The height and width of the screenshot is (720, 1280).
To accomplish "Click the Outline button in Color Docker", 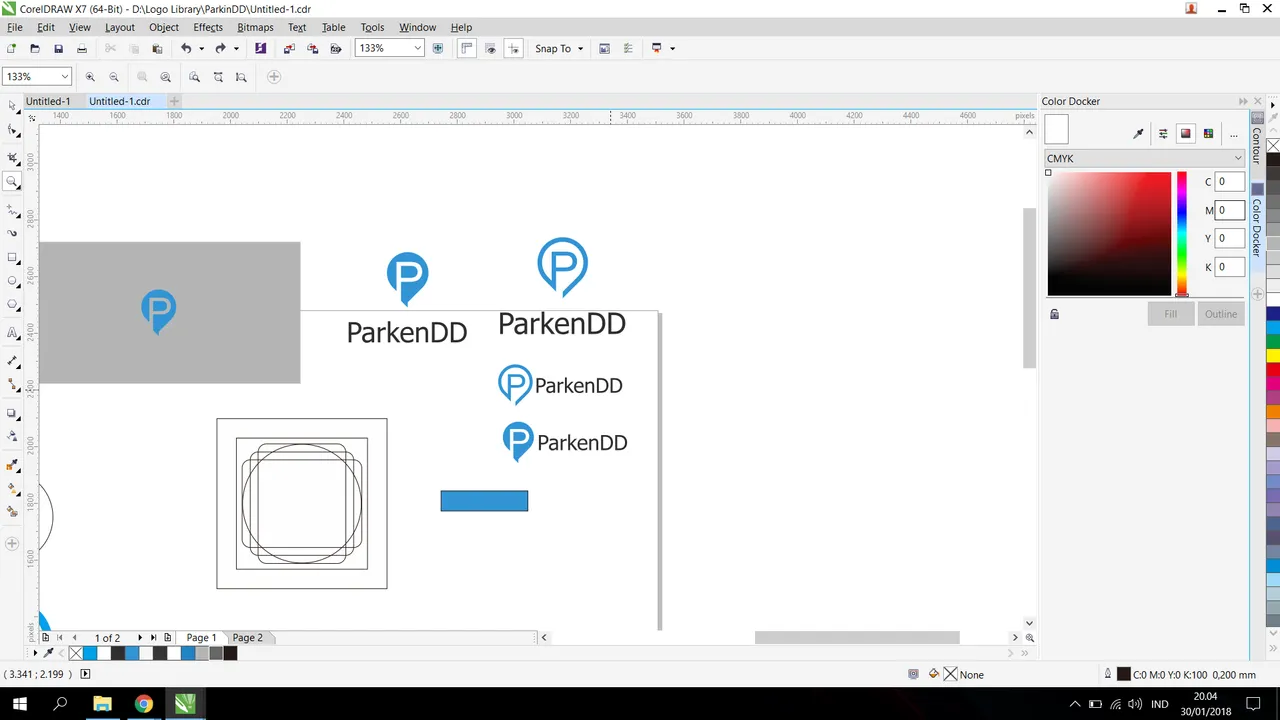I will (x=1220, y=314).
